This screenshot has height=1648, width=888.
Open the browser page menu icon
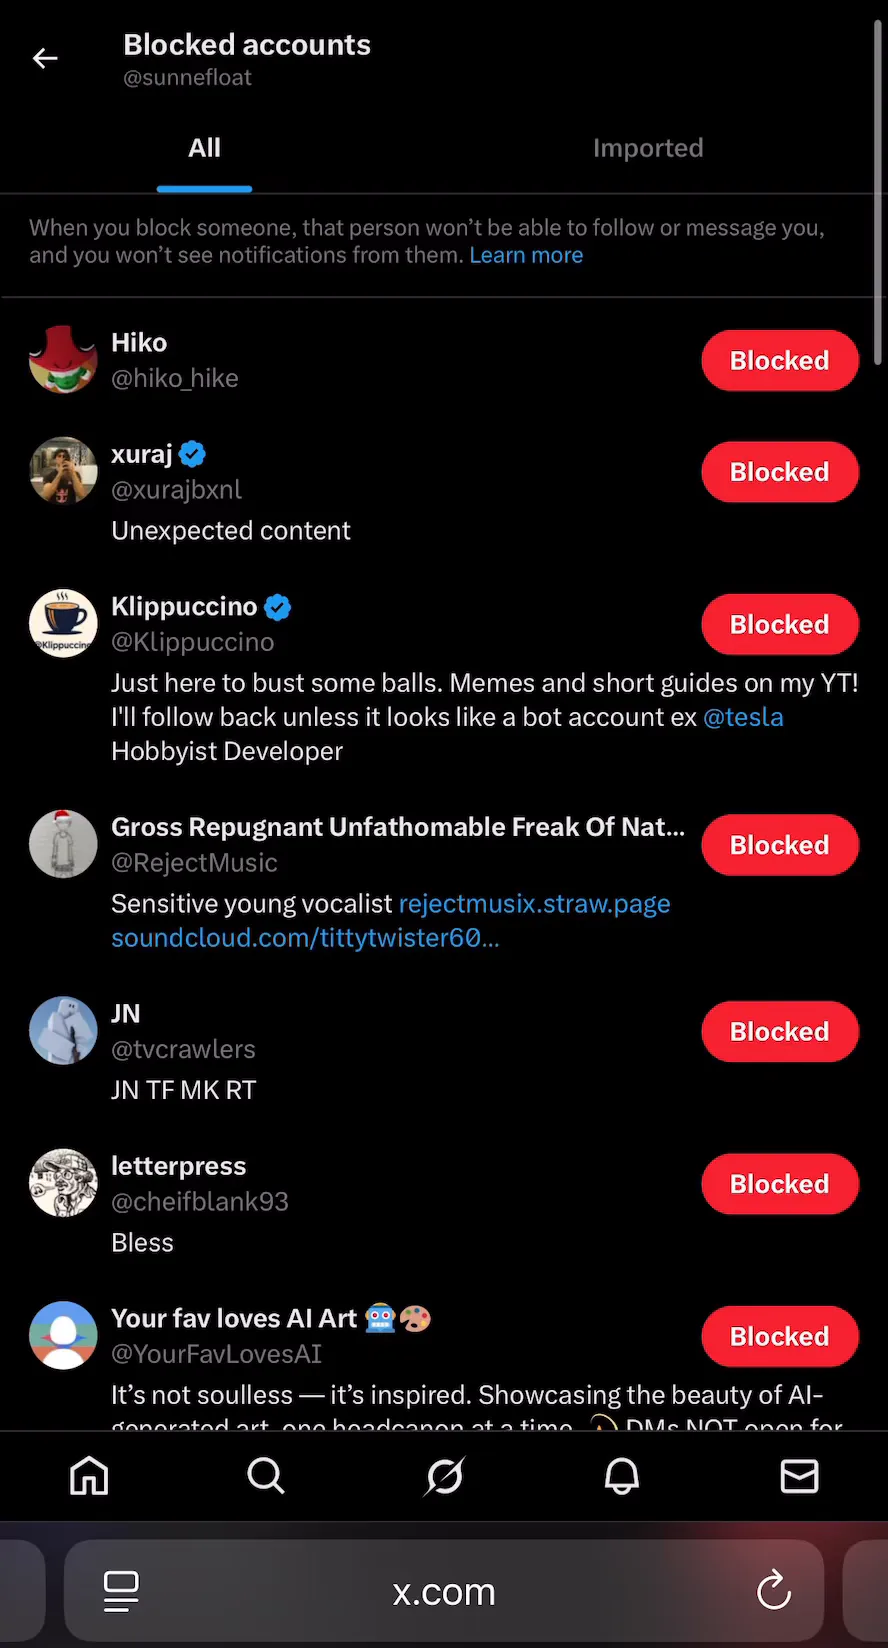(121, 1590)
